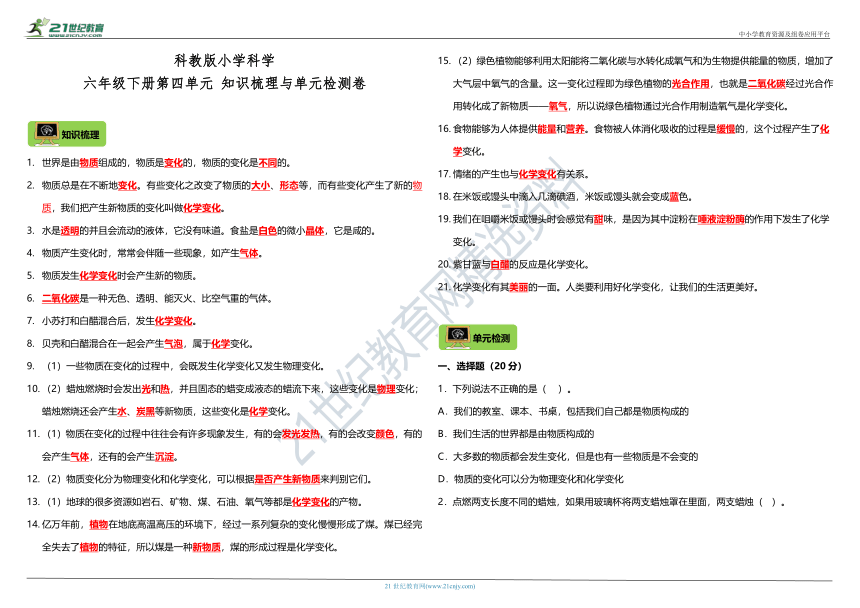Select the line starting 世界是由物质组成的

pos(159,163)
